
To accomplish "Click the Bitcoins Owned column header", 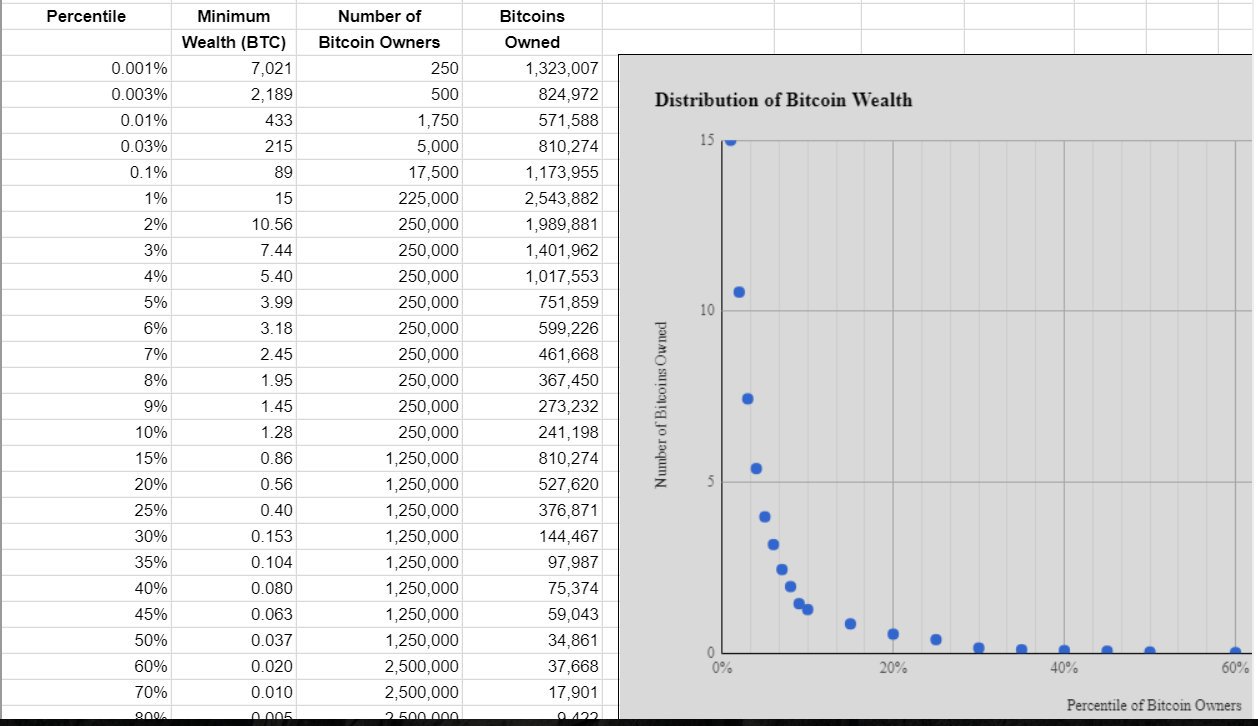I will tap(531, 29).
